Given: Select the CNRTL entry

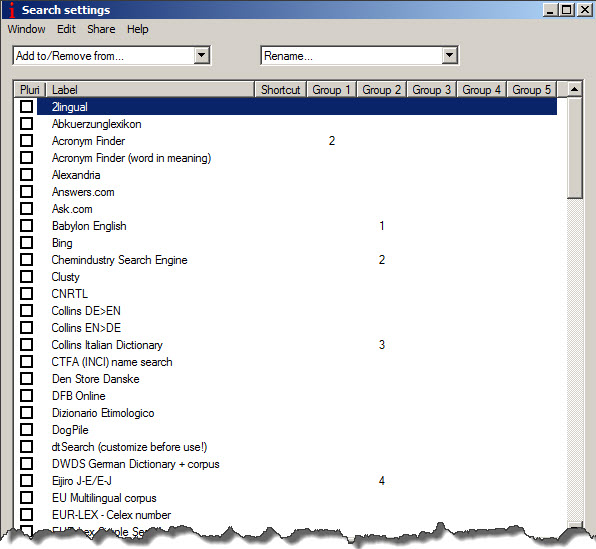Looking at the screenshot, I should coord(70,294).
